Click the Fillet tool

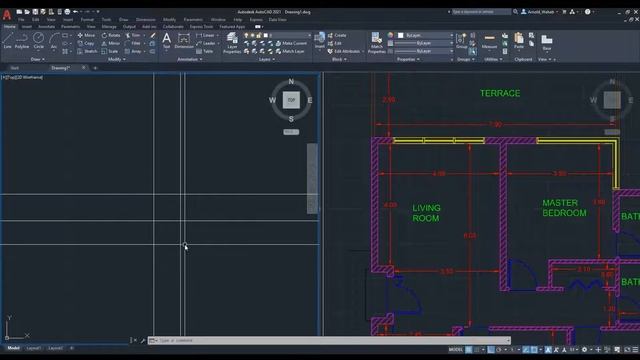pos(133,43)
